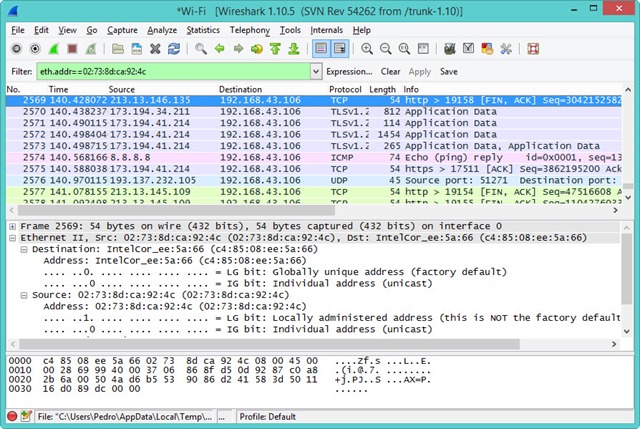640x429 pixels.
Task: Save the current display filter
Action: 449,71
